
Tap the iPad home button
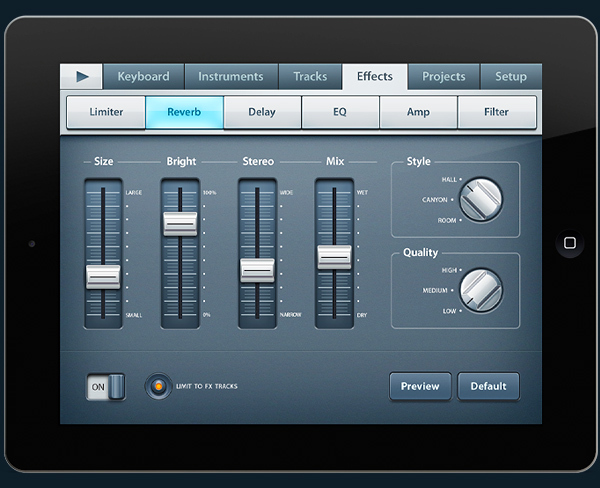click(x=570, y=243)
